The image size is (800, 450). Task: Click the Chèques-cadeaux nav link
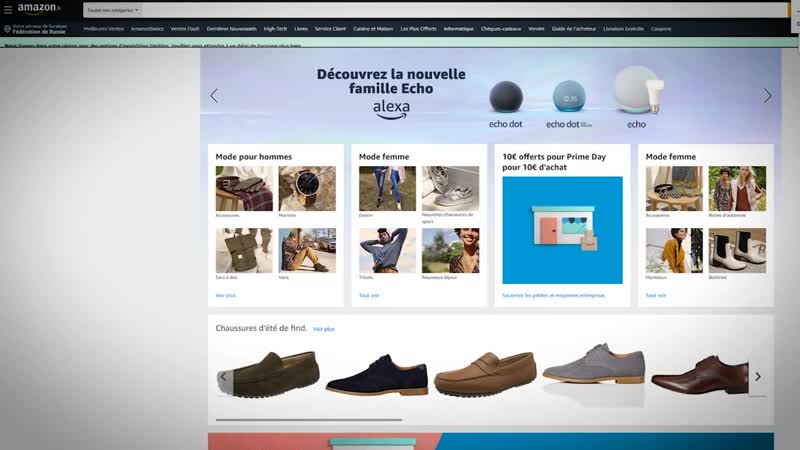tap(501, 29)
